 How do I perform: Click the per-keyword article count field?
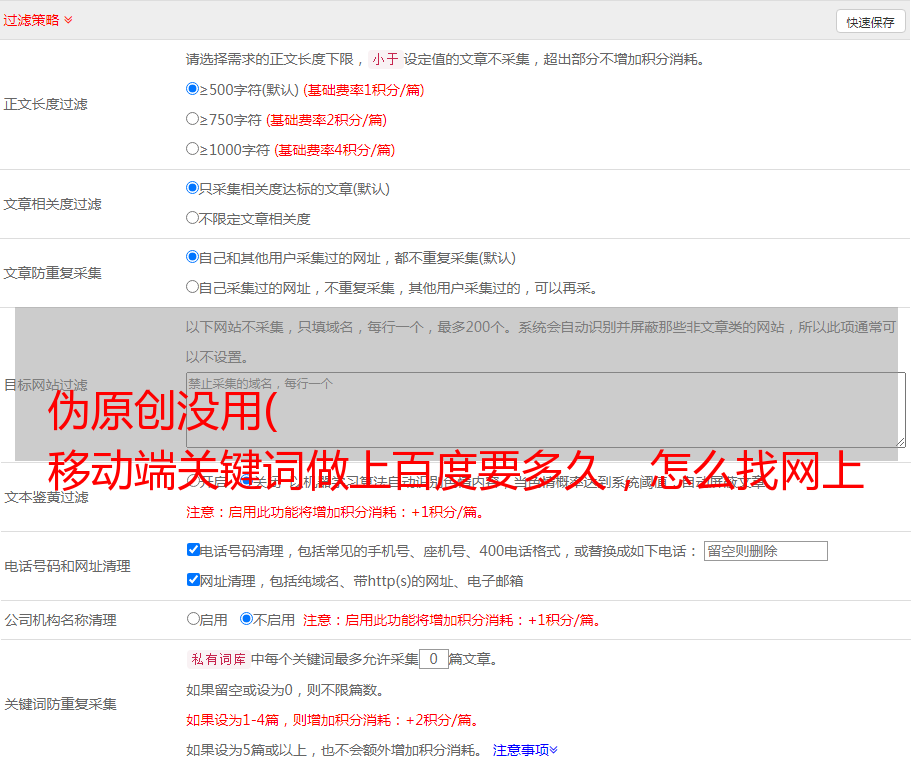433,659
